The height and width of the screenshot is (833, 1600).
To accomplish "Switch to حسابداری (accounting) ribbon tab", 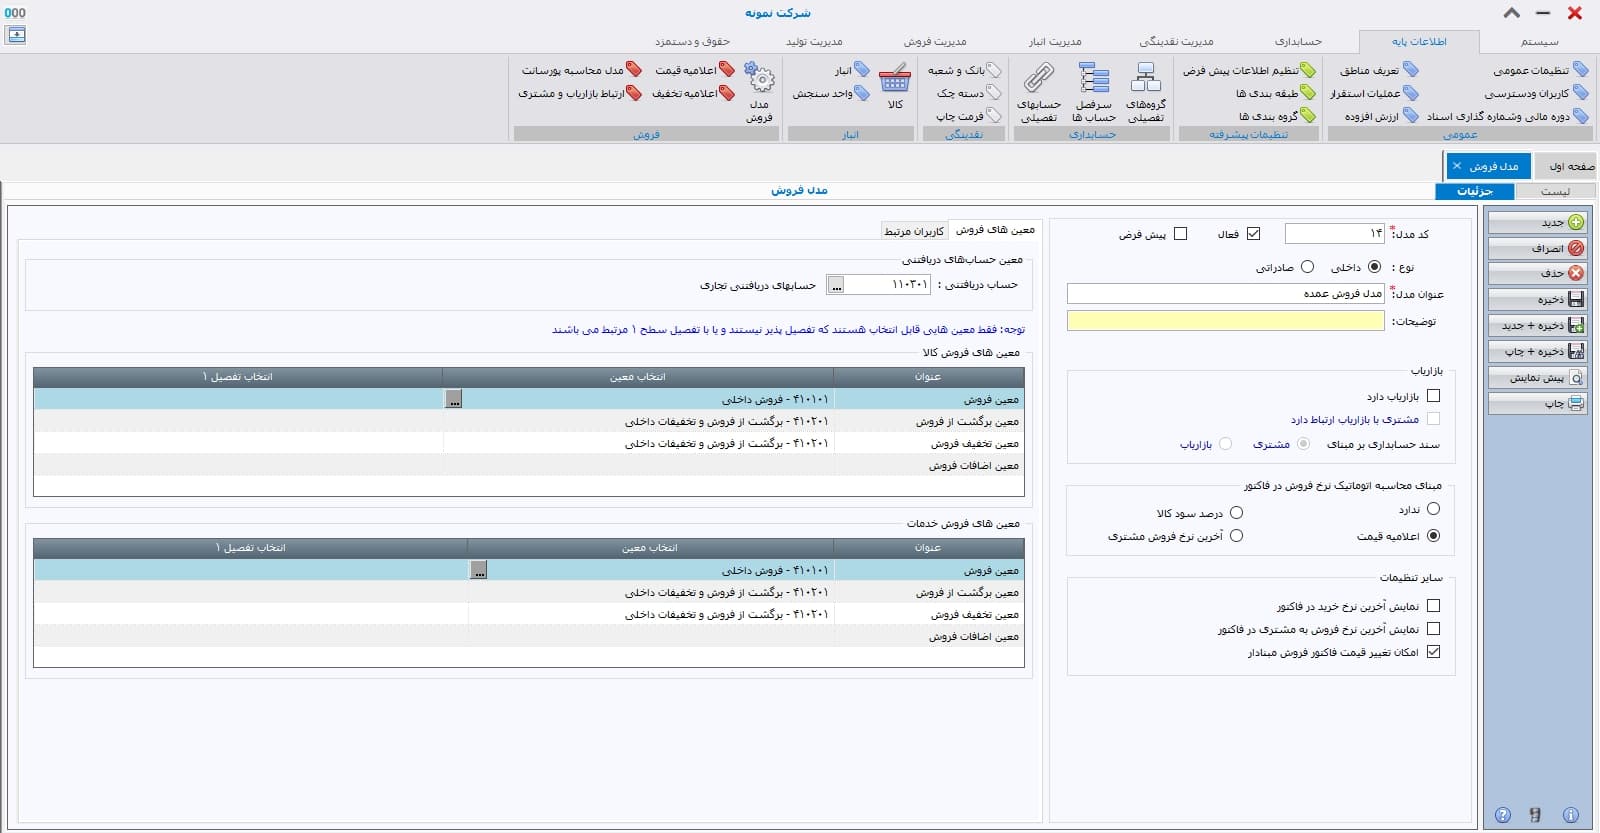I will [1298, 41].
